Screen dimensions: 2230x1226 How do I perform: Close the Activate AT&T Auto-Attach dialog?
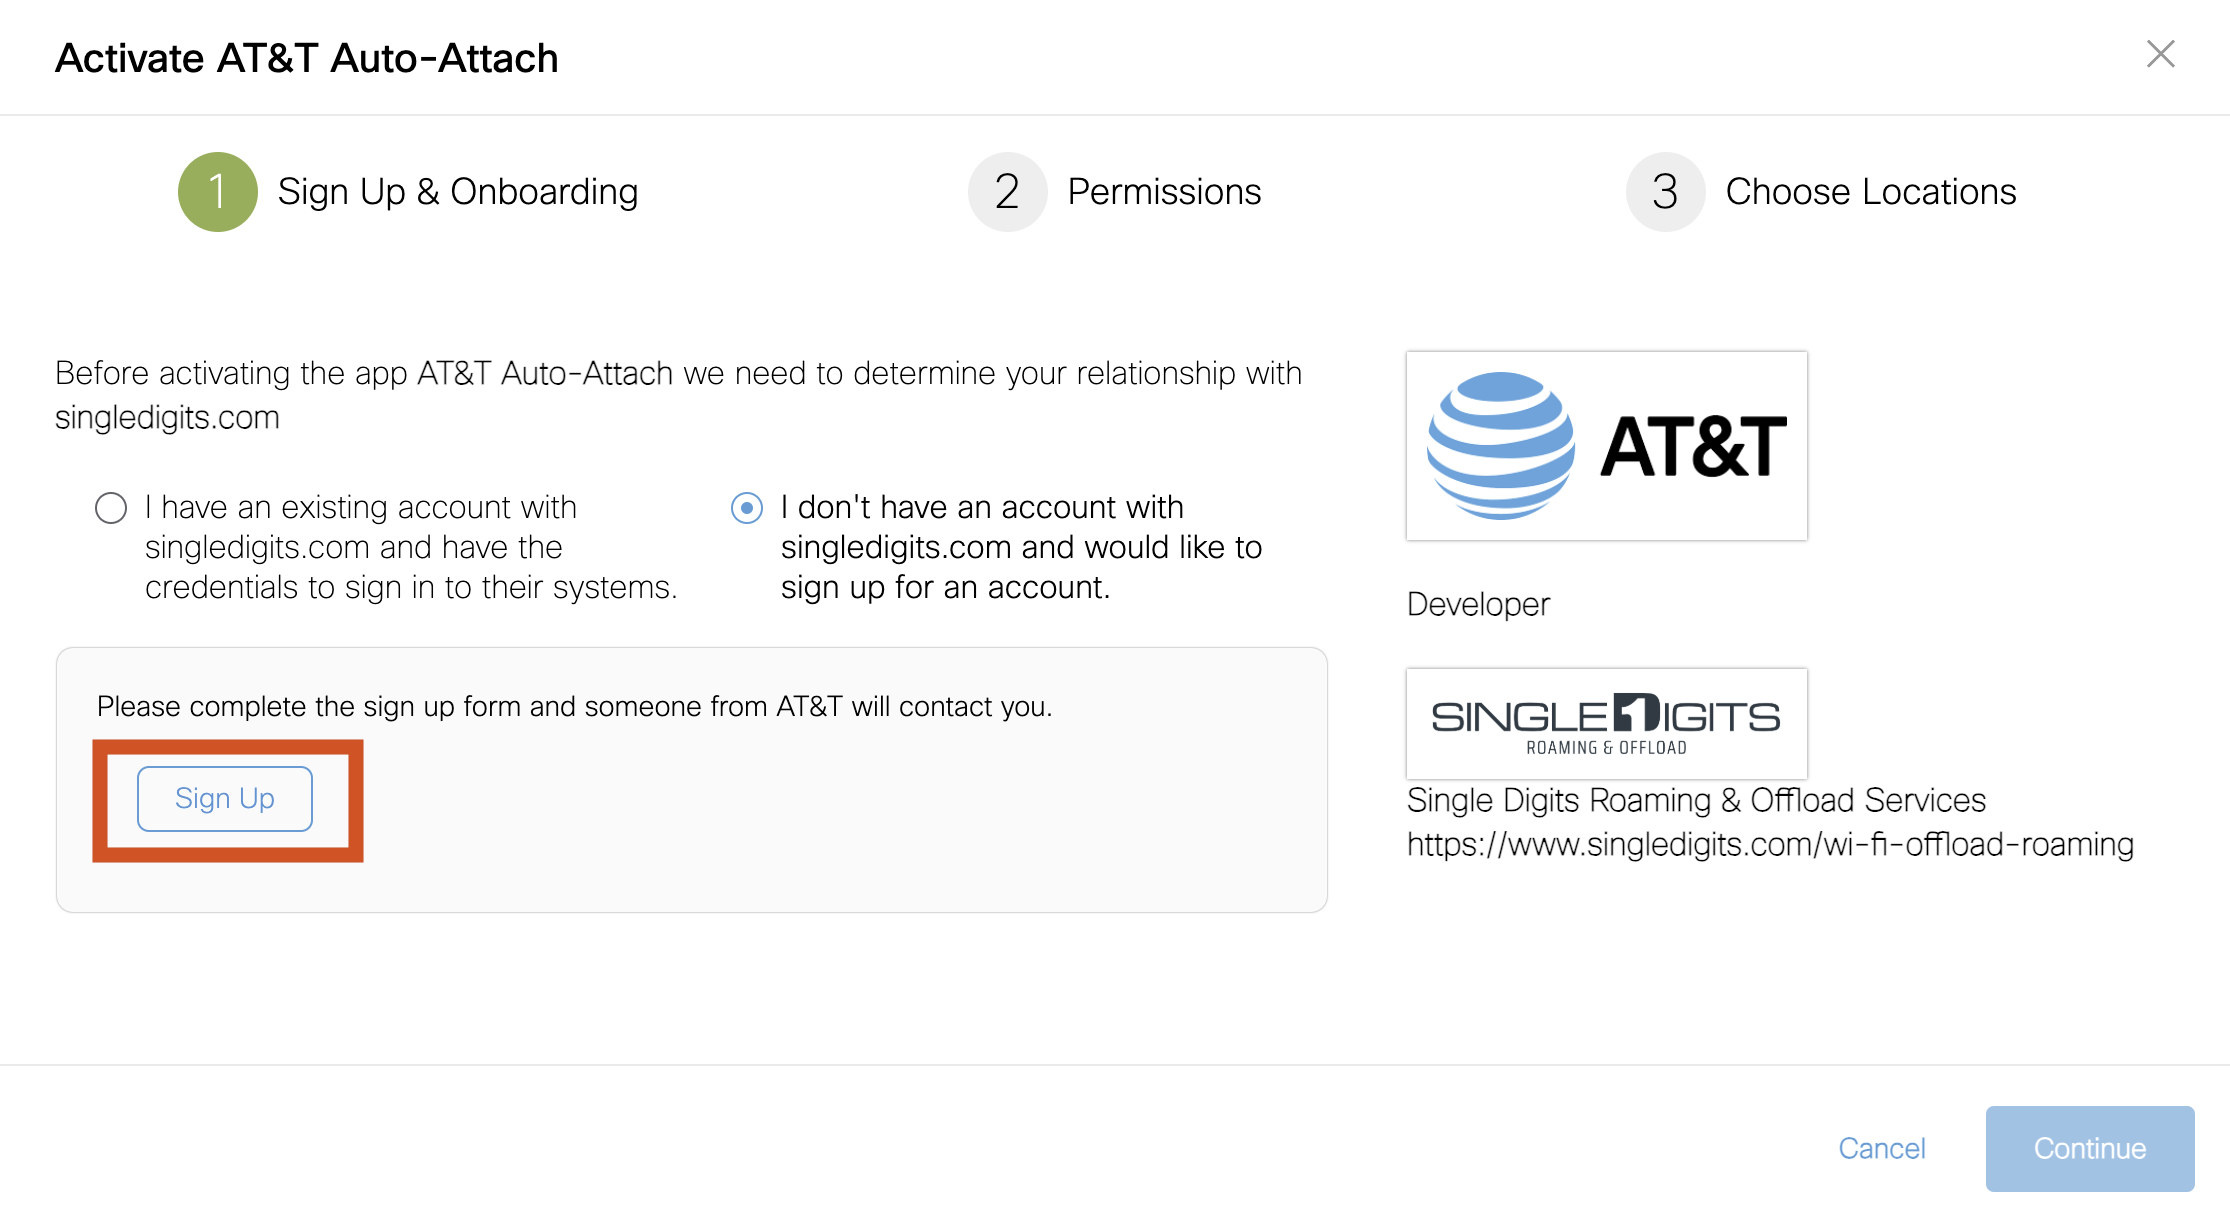point(2160,54)
